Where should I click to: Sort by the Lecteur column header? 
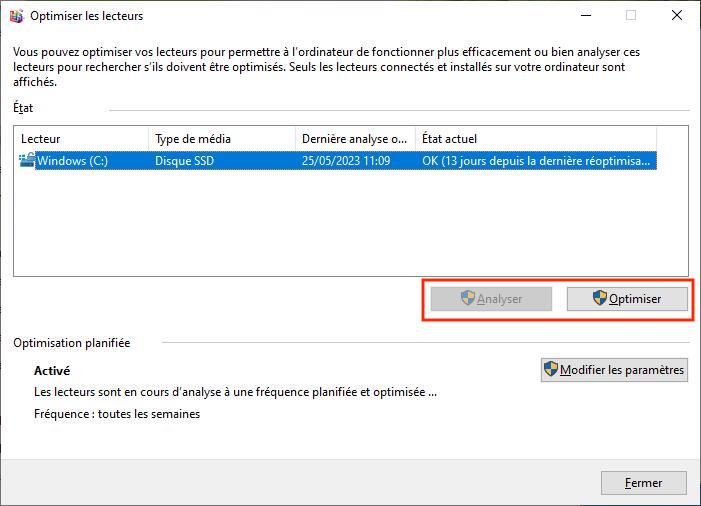[82, 139]
